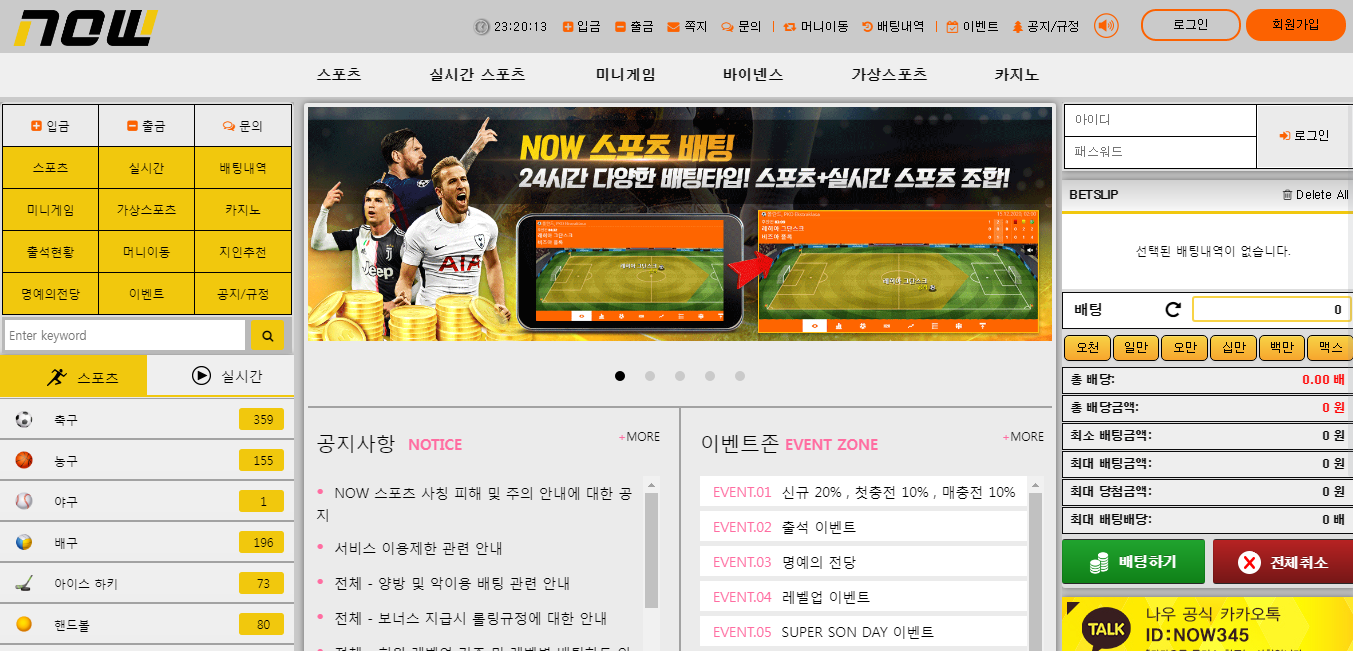Click the betting amount input field
The image size is (1353, 651).
coord(1271,310)
